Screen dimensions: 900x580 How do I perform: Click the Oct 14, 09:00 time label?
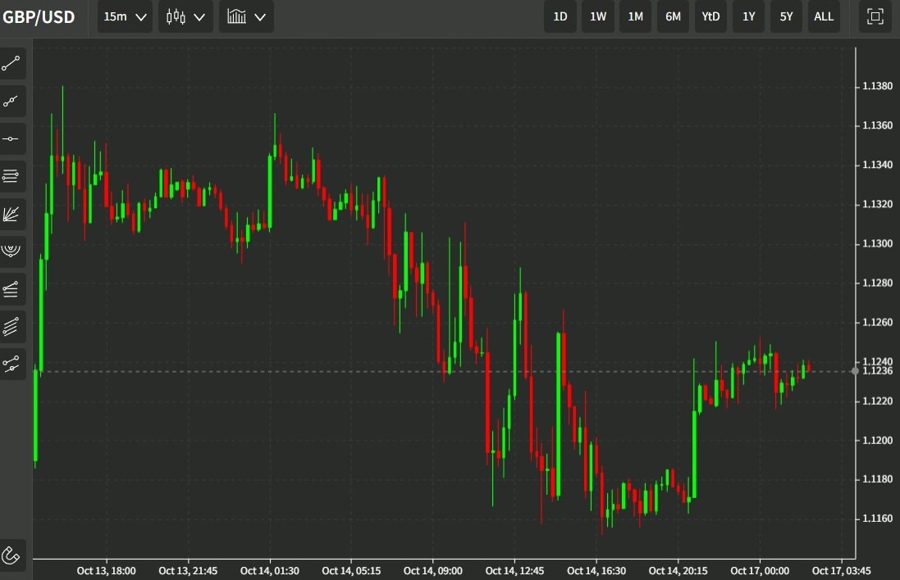pyautogui.click(x=433, y=571)
